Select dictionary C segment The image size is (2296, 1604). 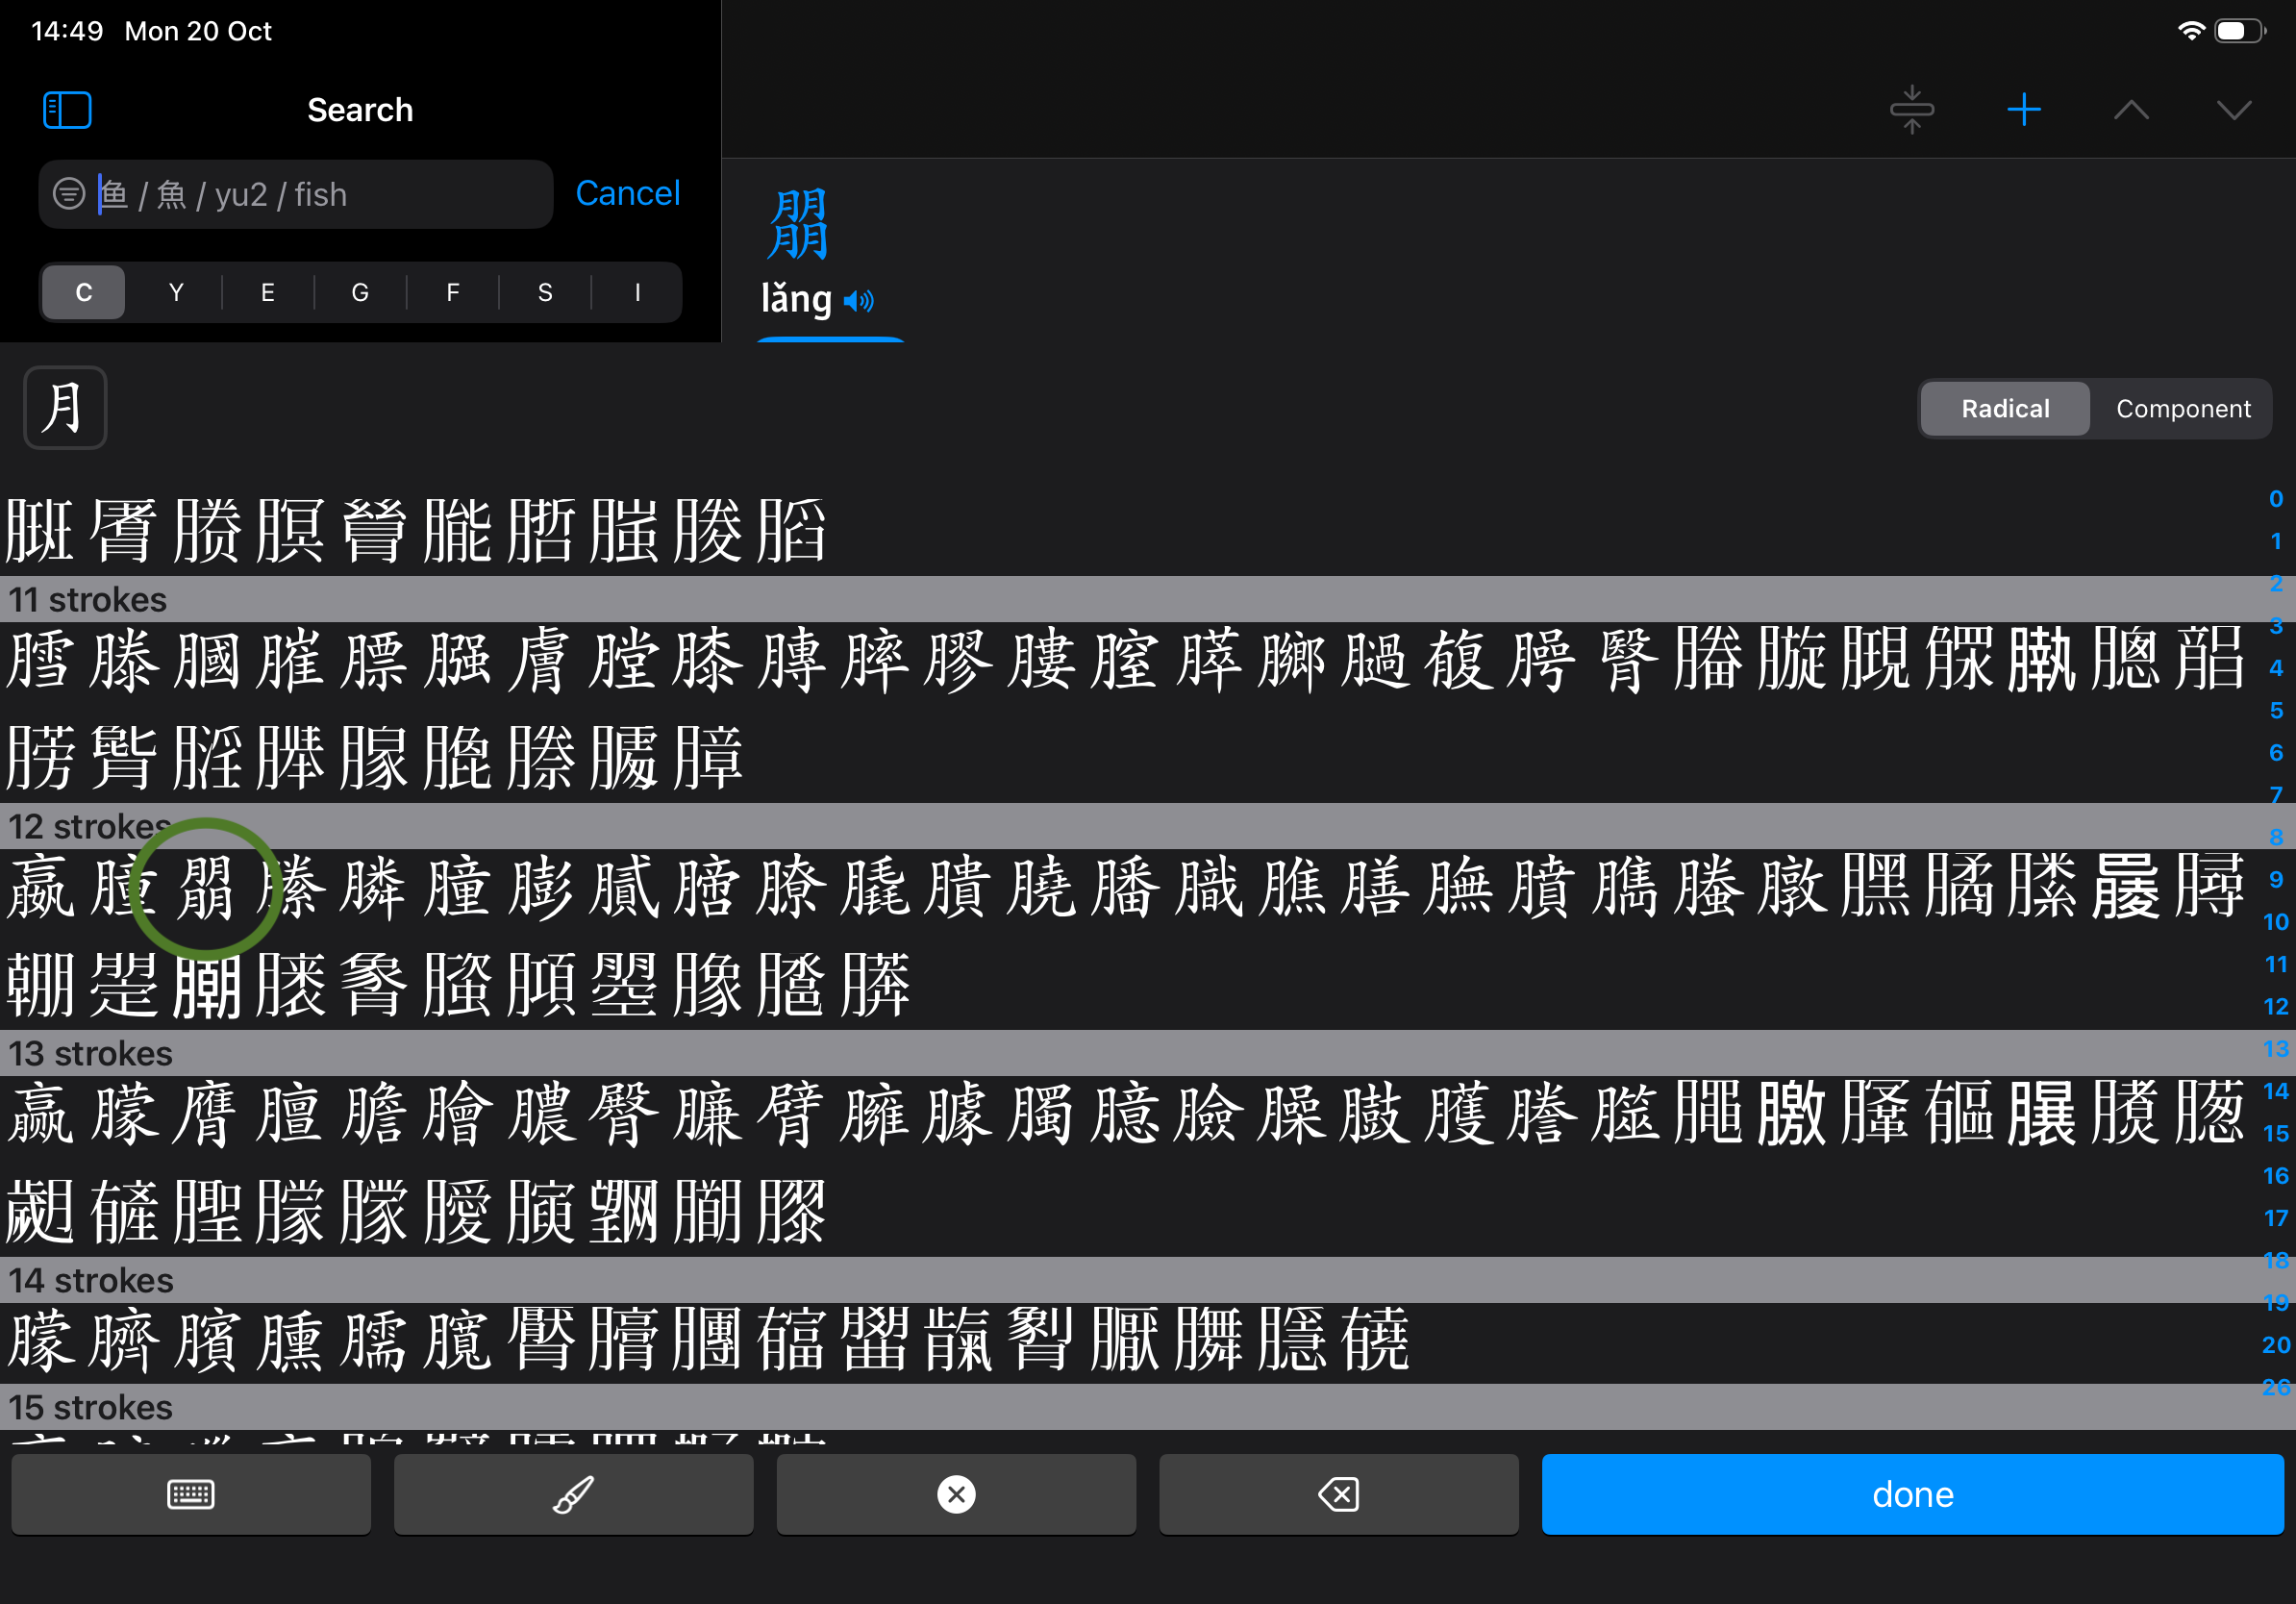tap(84, 293)
